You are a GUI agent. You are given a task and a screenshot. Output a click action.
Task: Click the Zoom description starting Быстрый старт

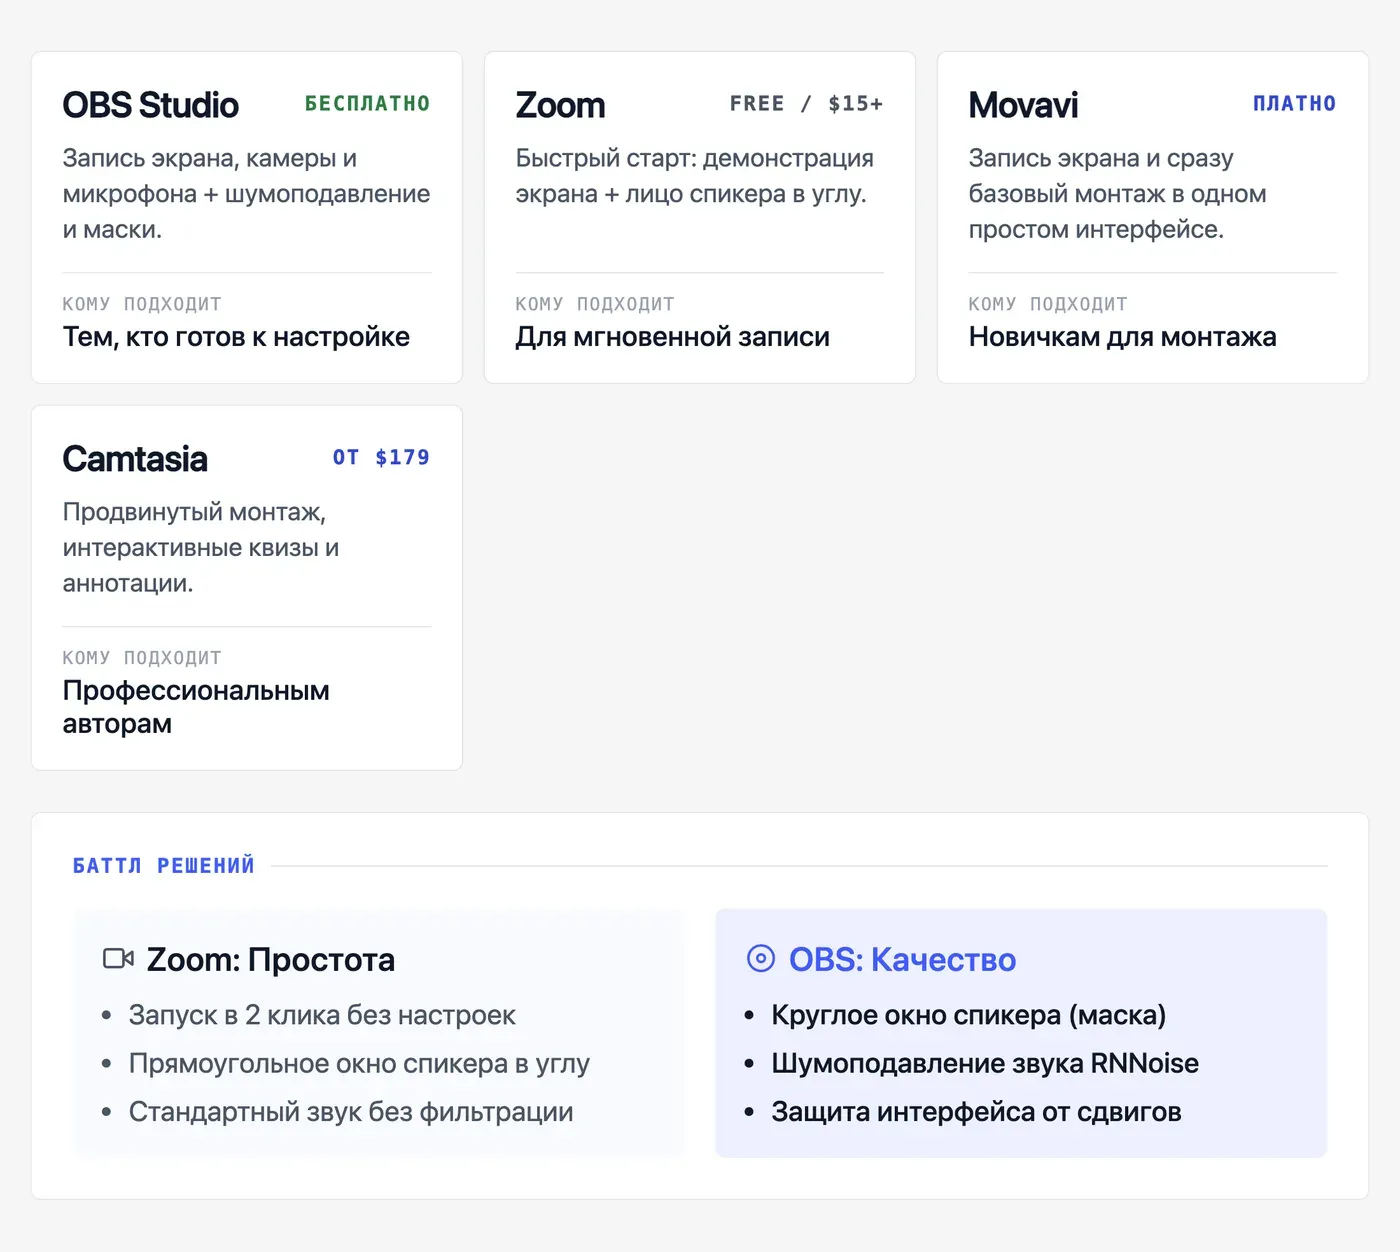(695, 176)
